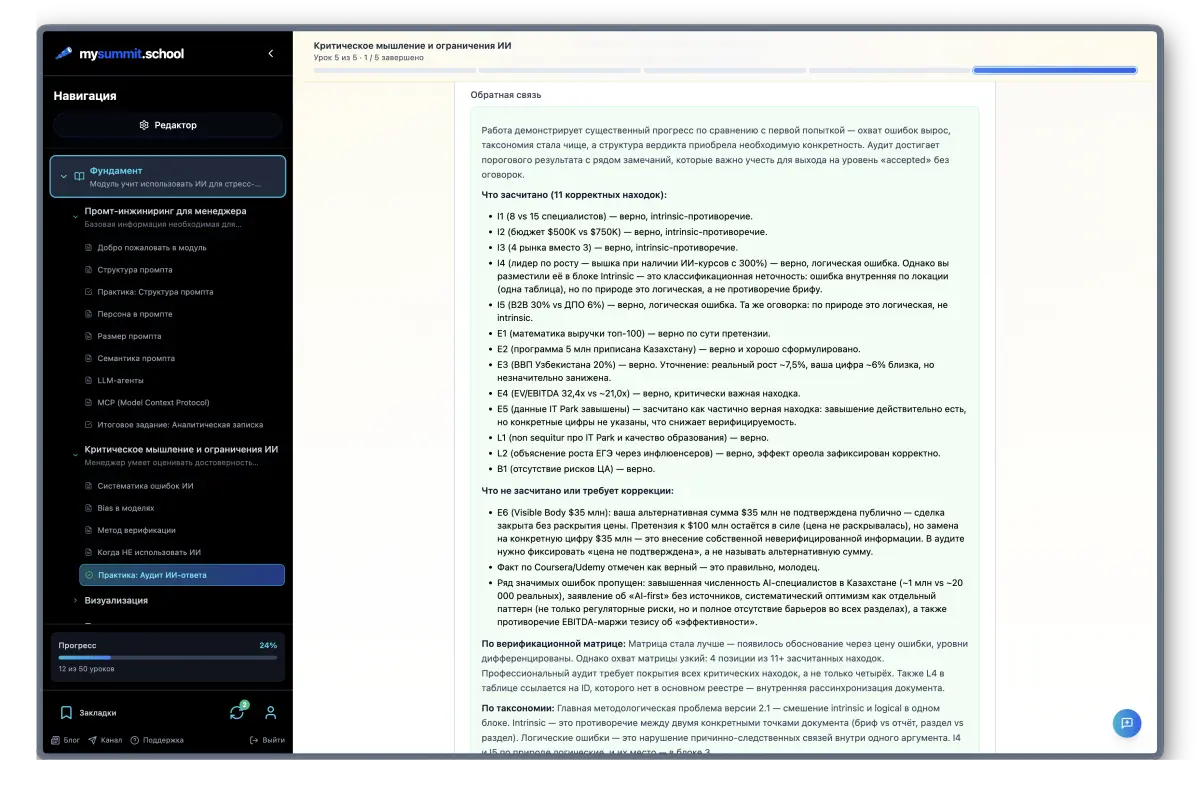Click the Что не засчитано или требует коррекции heading
The width and height of the screenshot is (1200, 808).
[577, 491]
